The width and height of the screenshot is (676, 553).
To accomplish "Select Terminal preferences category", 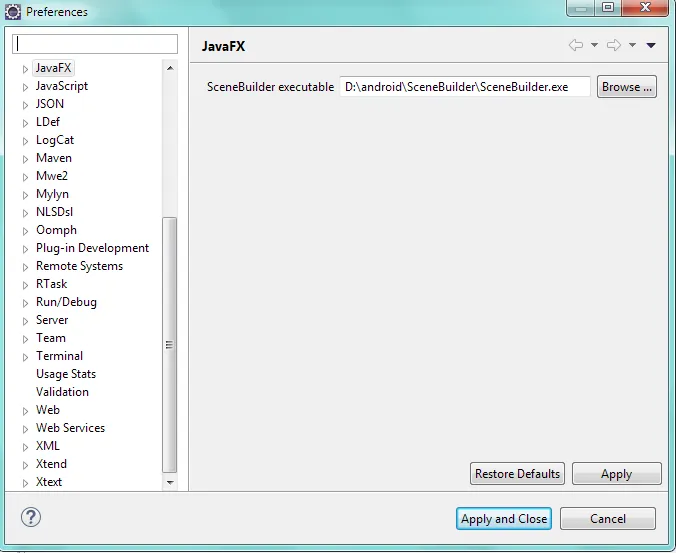I will [59, 356].
